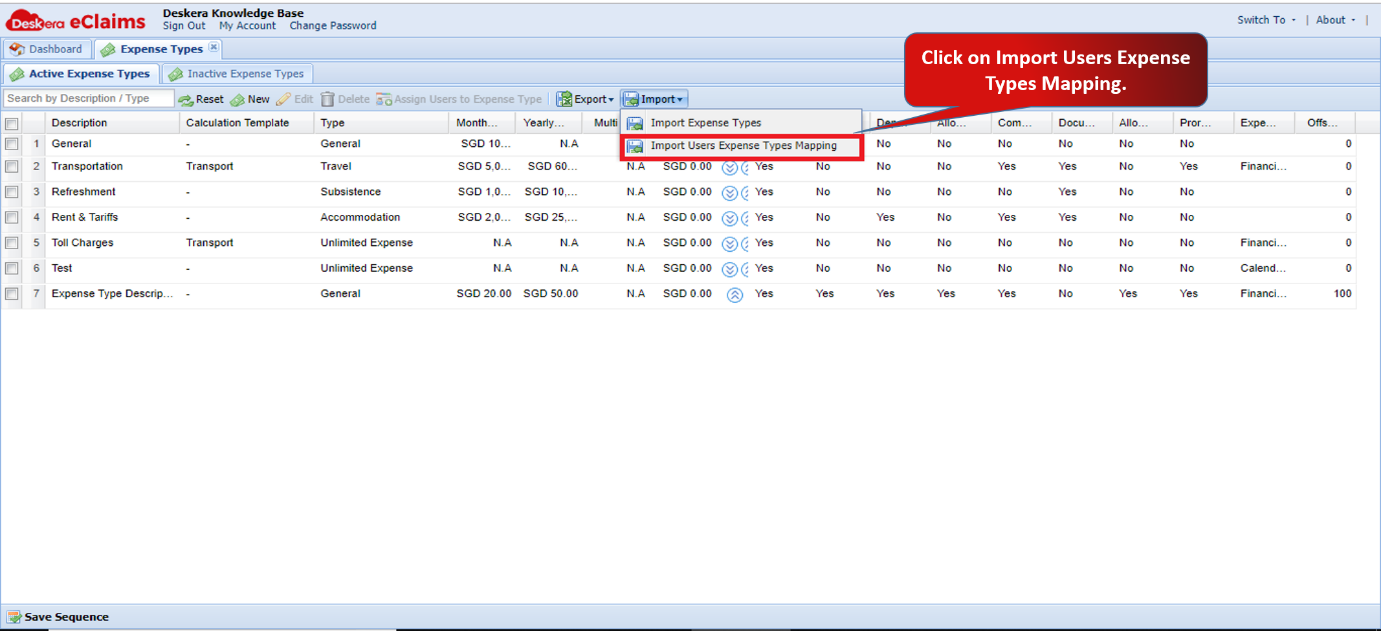Collapse the Import dropdown arrow
The width and height of the screenshot is (1381, 631).
(680, 100)
